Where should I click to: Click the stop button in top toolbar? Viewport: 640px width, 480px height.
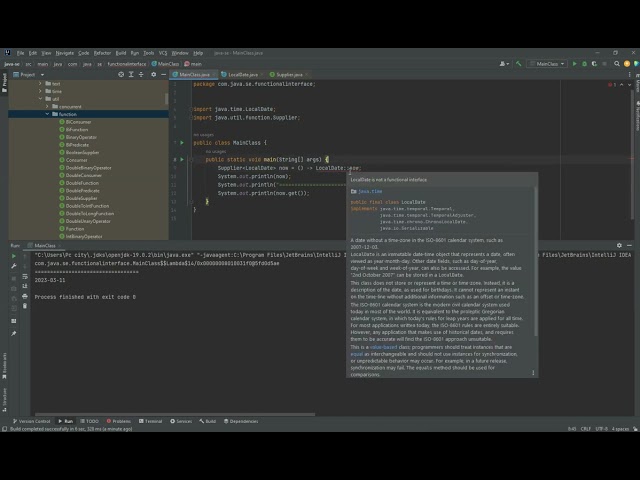604,64
